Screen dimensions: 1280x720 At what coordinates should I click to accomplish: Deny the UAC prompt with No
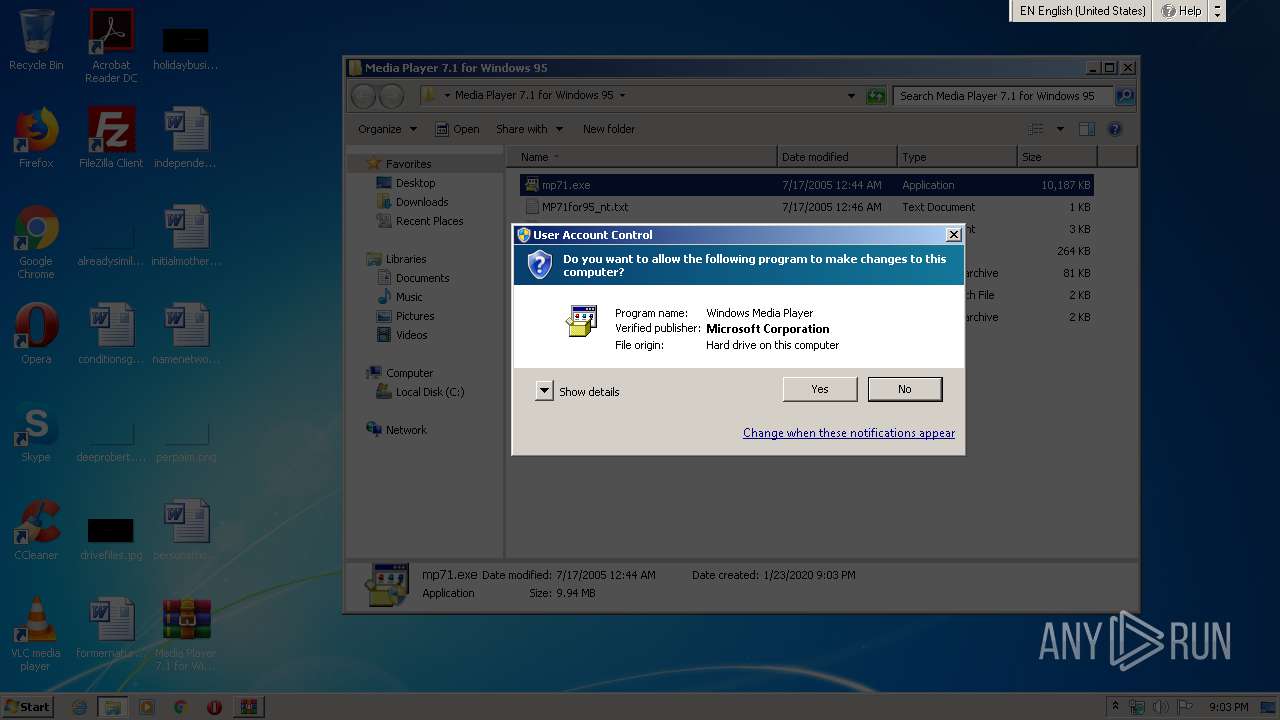tap(904, 389)
